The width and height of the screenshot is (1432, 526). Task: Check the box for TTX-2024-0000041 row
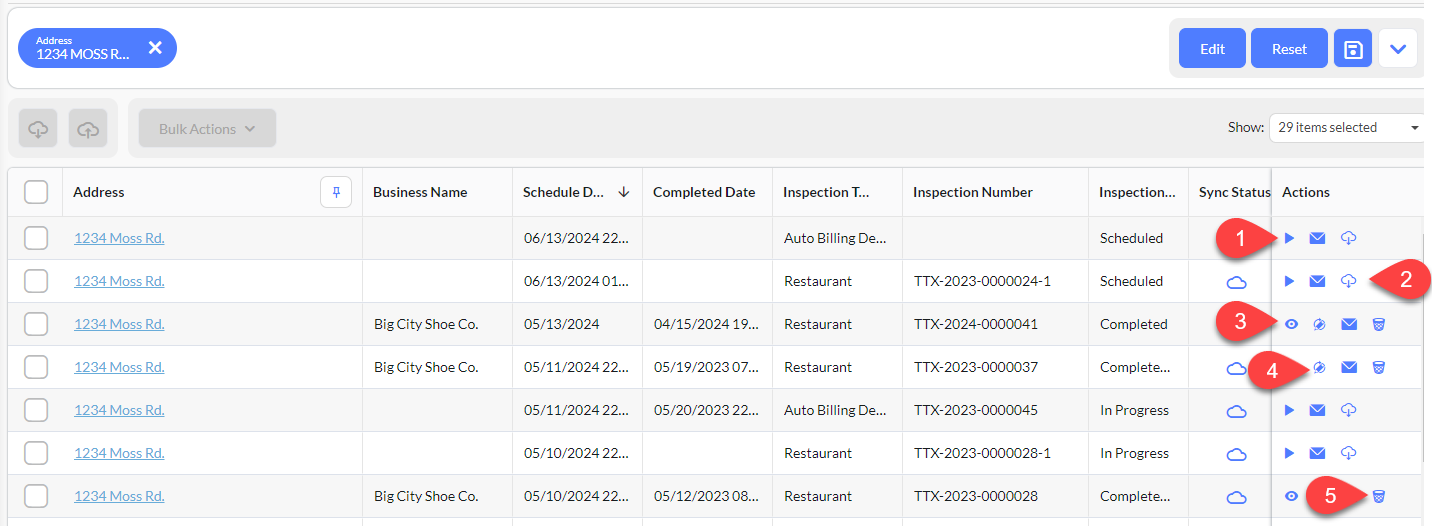point(36,324)
